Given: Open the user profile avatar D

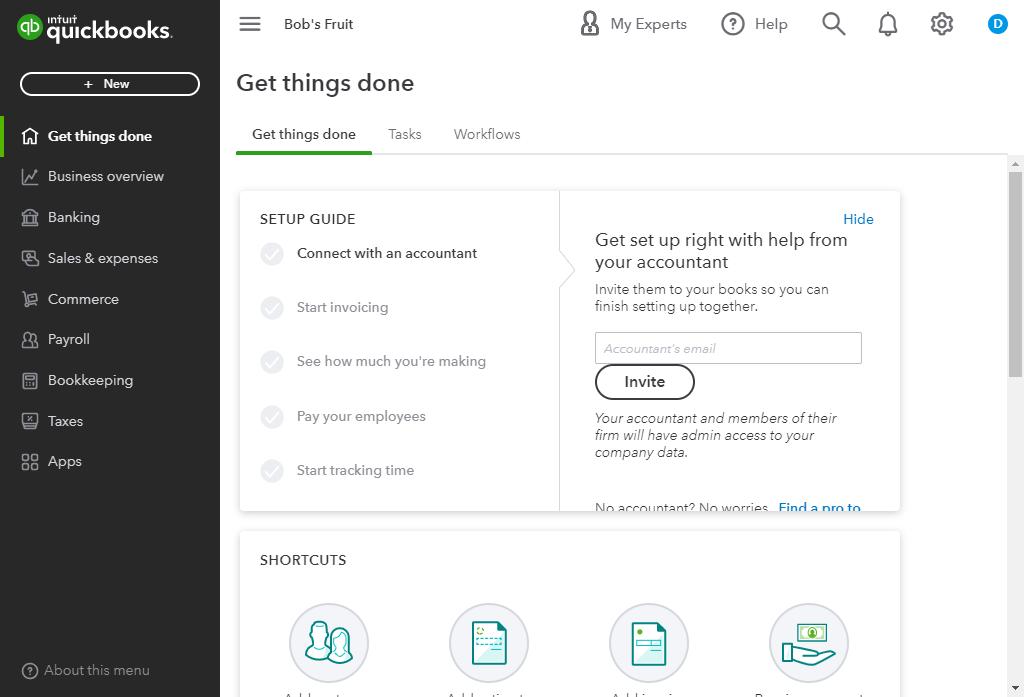Looking at the screenshot, I should coord(997,24).
